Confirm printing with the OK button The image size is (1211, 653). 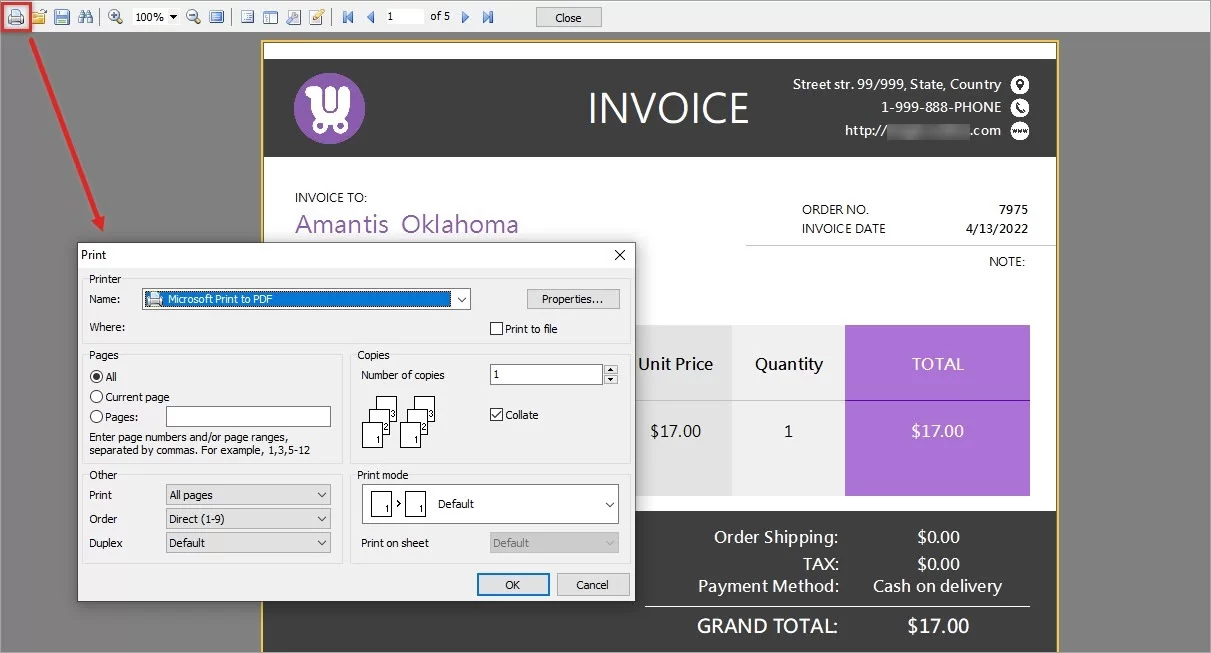tap(512, 584)
